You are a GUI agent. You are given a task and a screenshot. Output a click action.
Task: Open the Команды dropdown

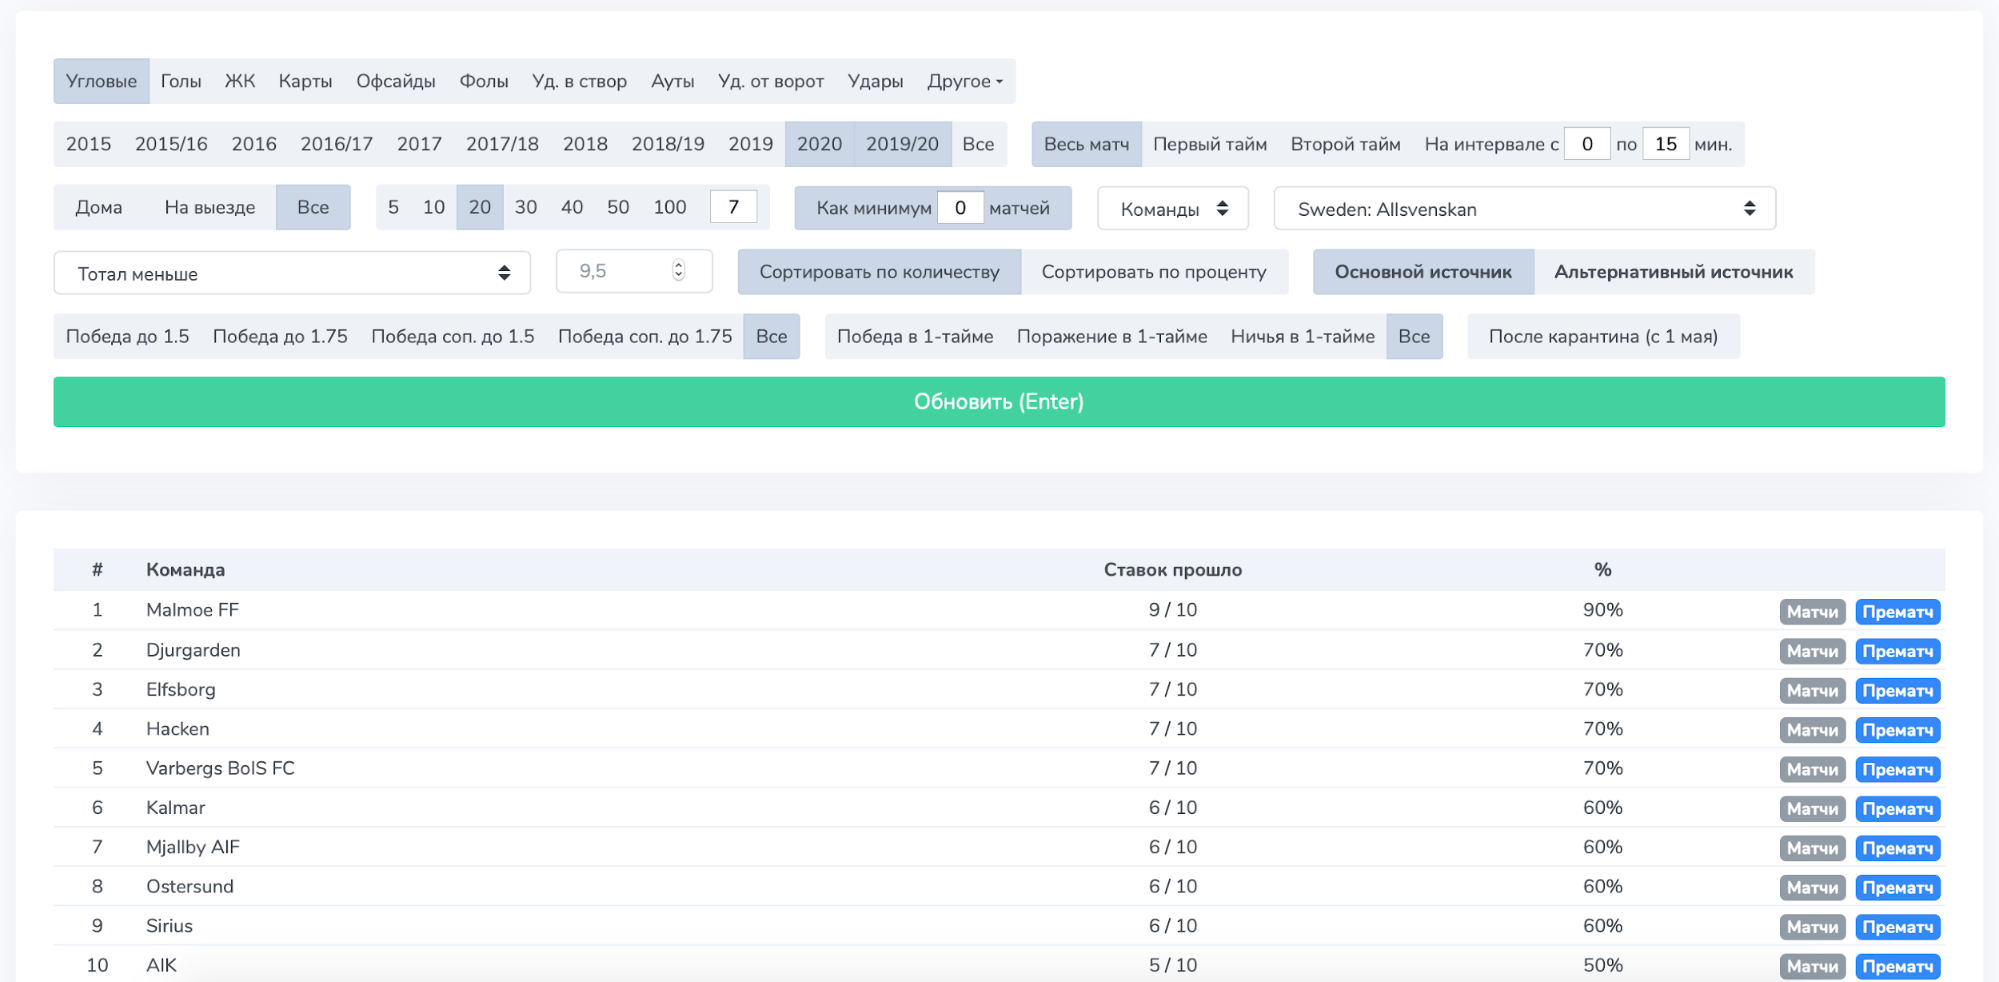1173,208
